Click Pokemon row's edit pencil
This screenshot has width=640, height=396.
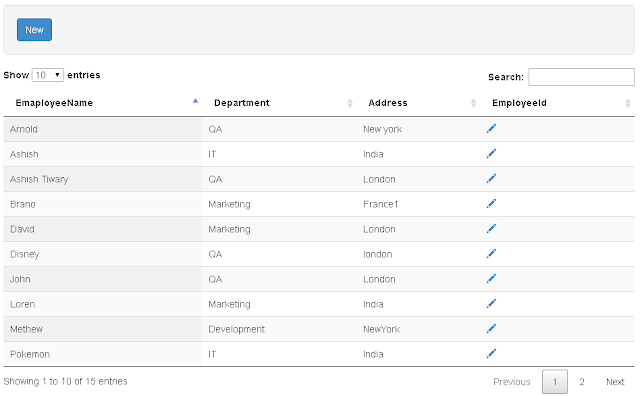click(491, 354)
